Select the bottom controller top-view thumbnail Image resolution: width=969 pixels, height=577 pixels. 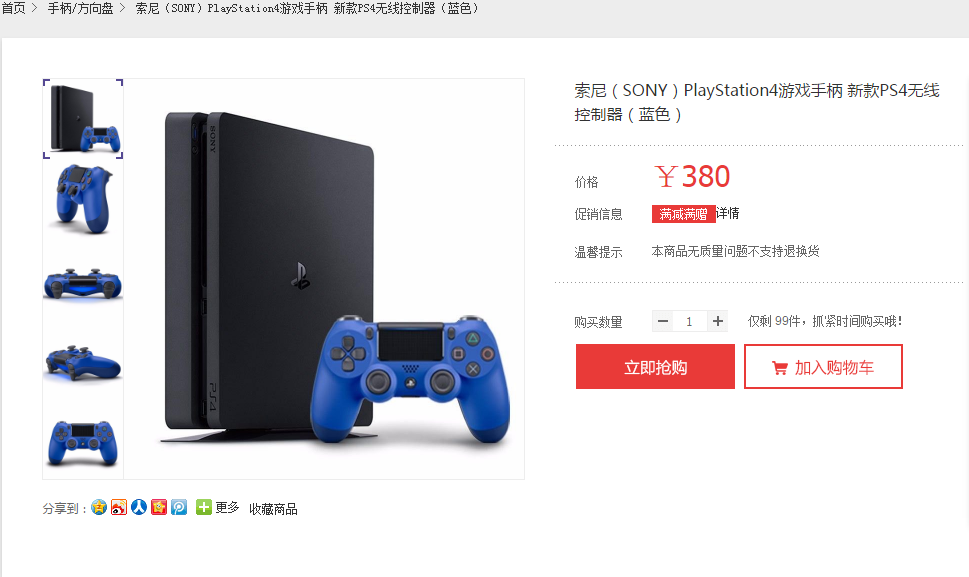(83, 442)
